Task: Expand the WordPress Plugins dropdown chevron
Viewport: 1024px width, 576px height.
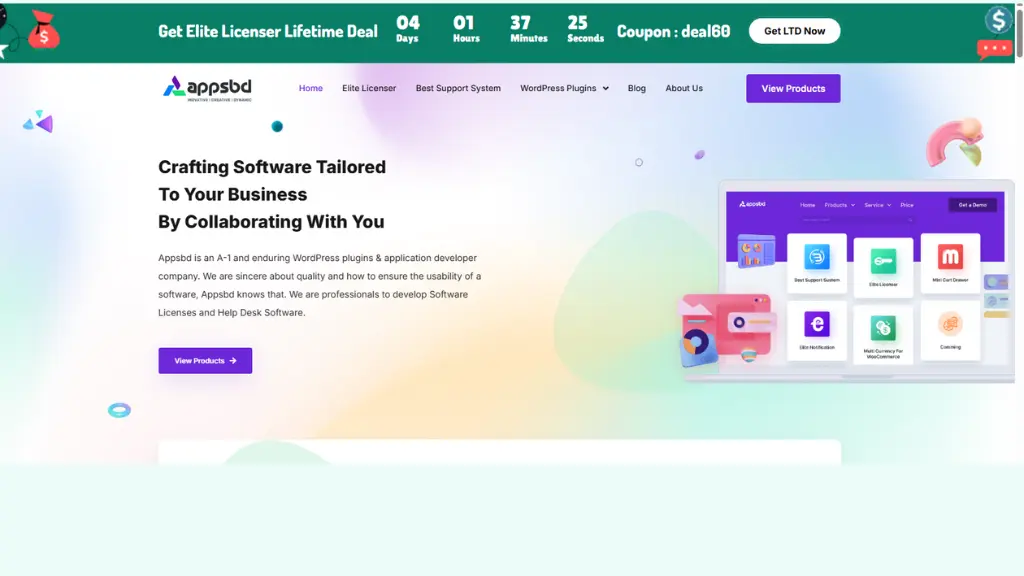Action: pos(605,88)
